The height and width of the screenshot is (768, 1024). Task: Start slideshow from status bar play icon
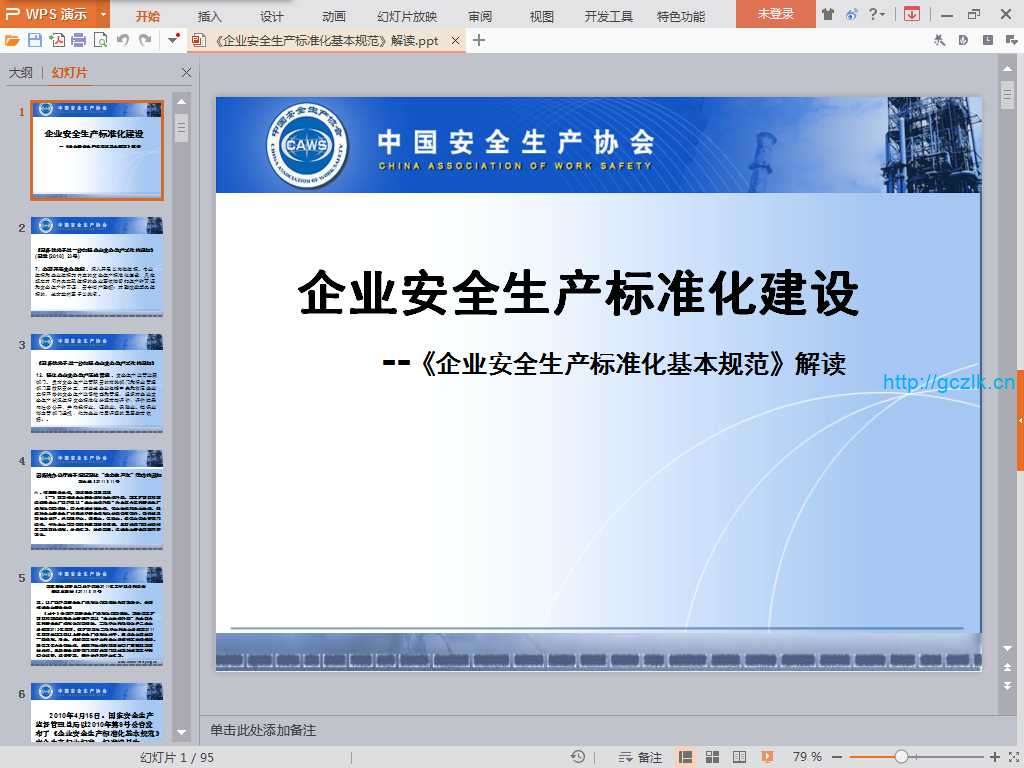(x=767, y=757)
